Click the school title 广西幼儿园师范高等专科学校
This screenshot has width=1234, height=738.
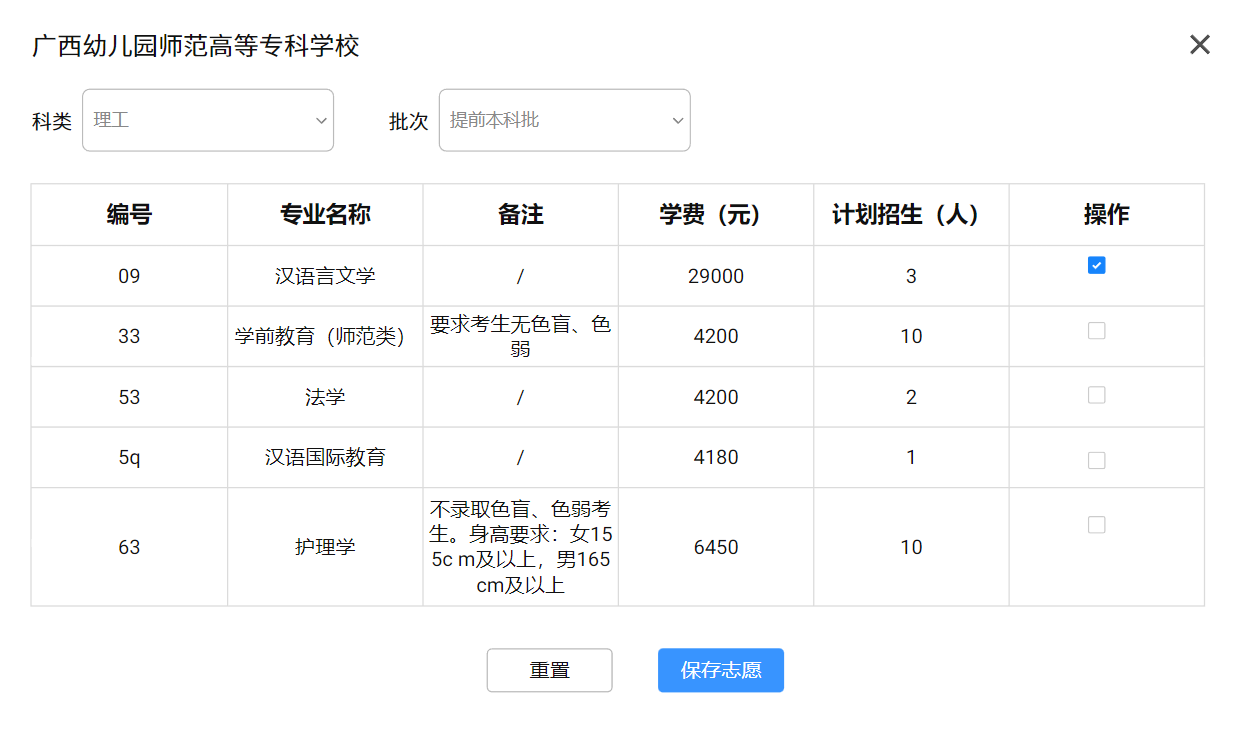pyautogui.click(x=196, y=46)
